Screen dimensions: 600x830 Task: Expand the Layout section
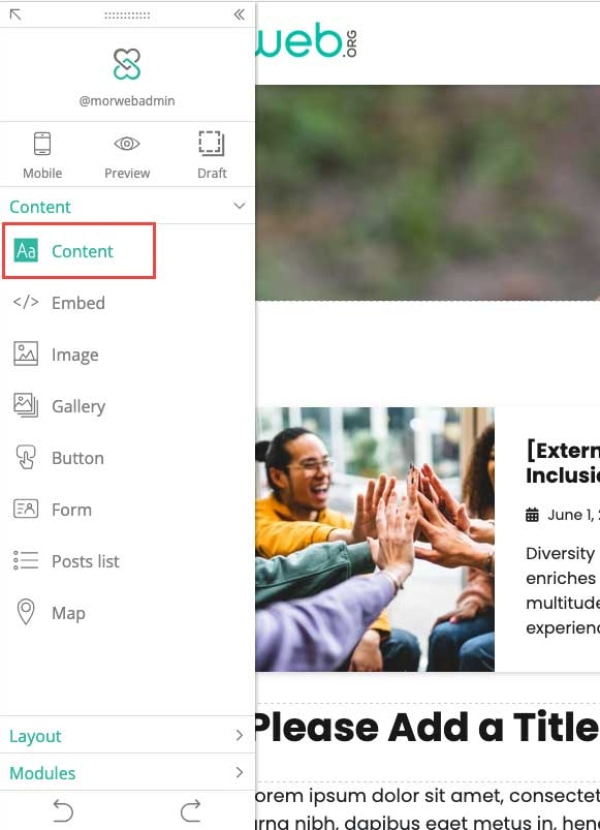(127, 735)
